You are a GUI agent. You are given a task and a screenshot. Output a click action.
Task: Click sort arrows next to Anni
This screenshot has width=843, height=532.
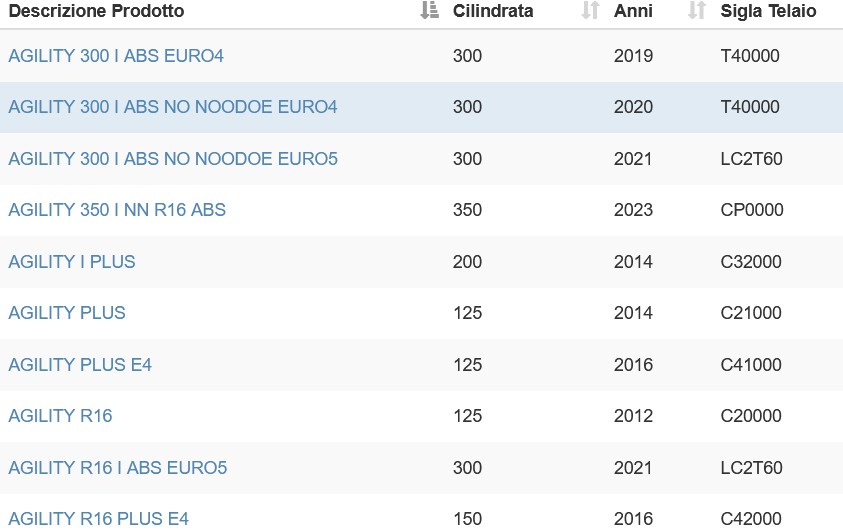pos(697,10)
